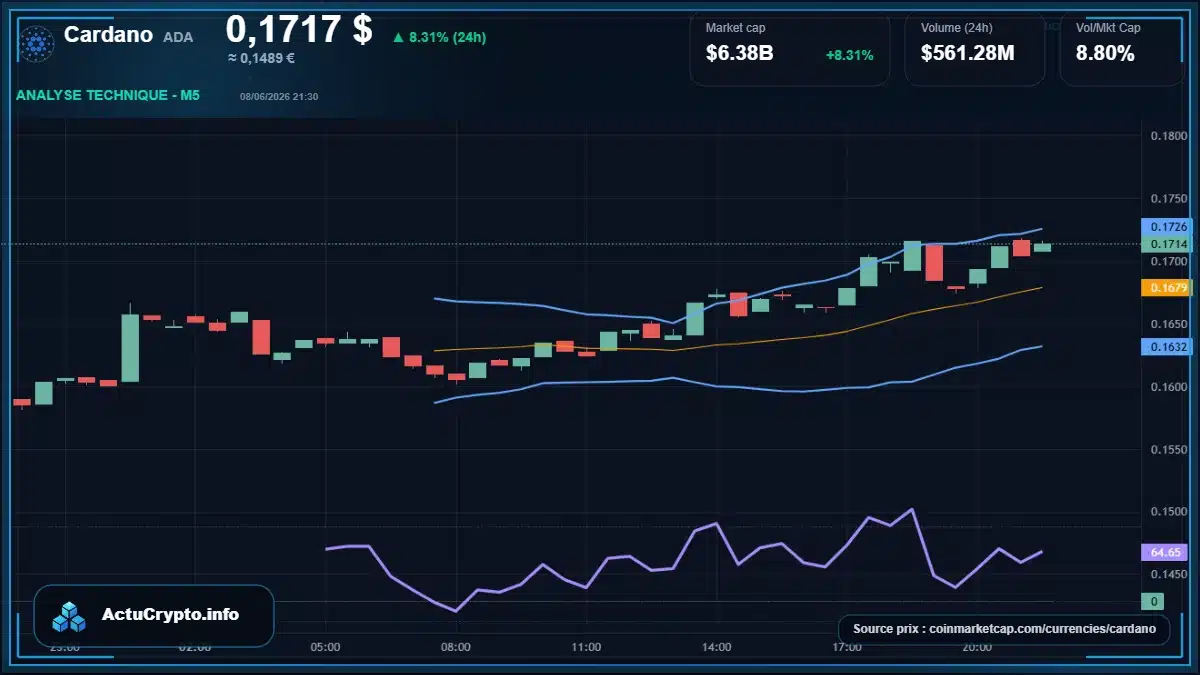Click the ≈ 0,1489 € euro price
1200x675 pixels.
[x=261, y=58]
